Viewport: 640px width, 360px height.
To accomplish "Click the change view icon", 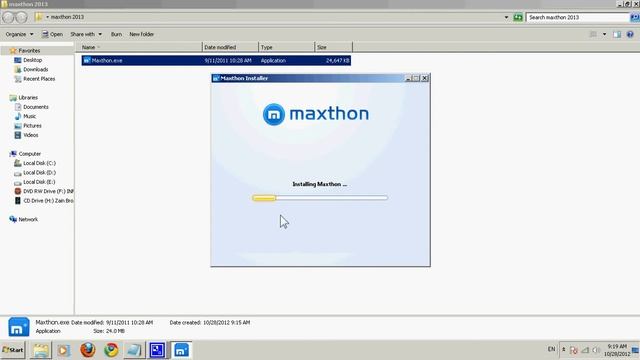I will click(x=593, y=34).
